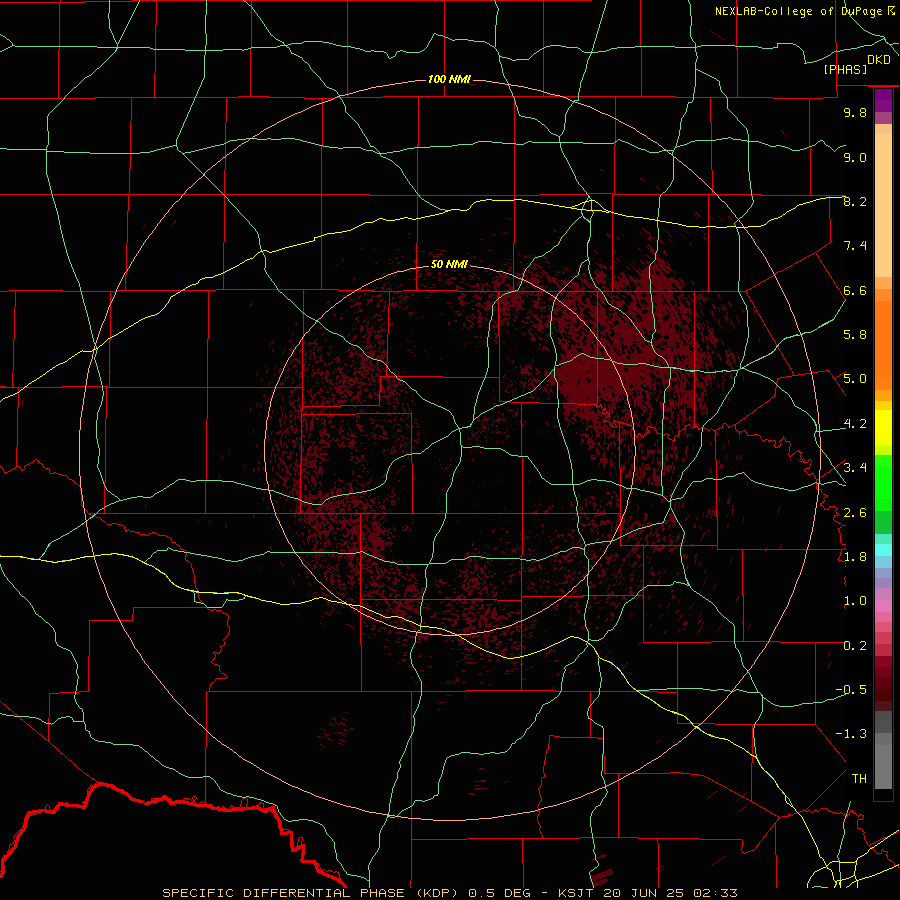Click the 3.4 legend value

pyautogui.click(x=855, y=468)
